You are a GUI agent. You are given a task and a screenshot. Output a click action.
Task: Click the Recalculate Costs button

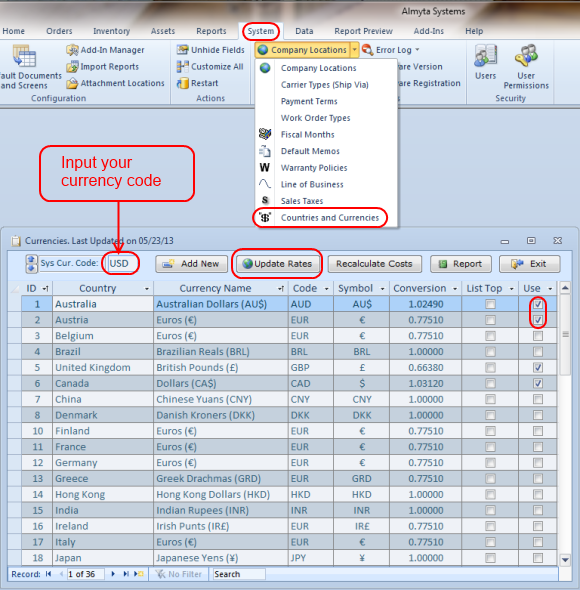point(374,264)
